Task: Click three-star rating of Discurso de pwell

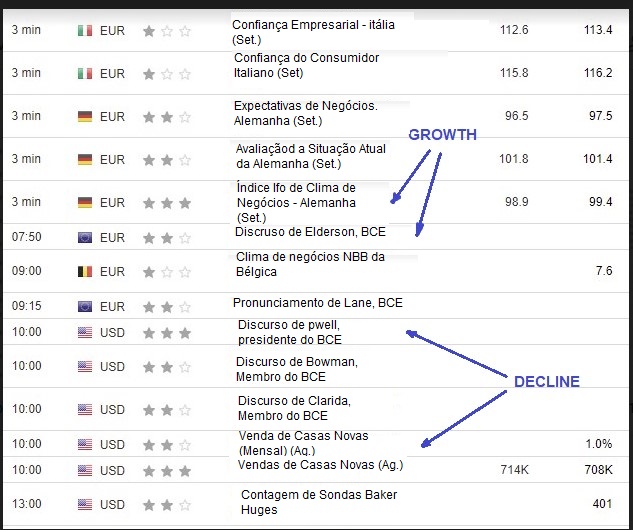Action: 167,333
